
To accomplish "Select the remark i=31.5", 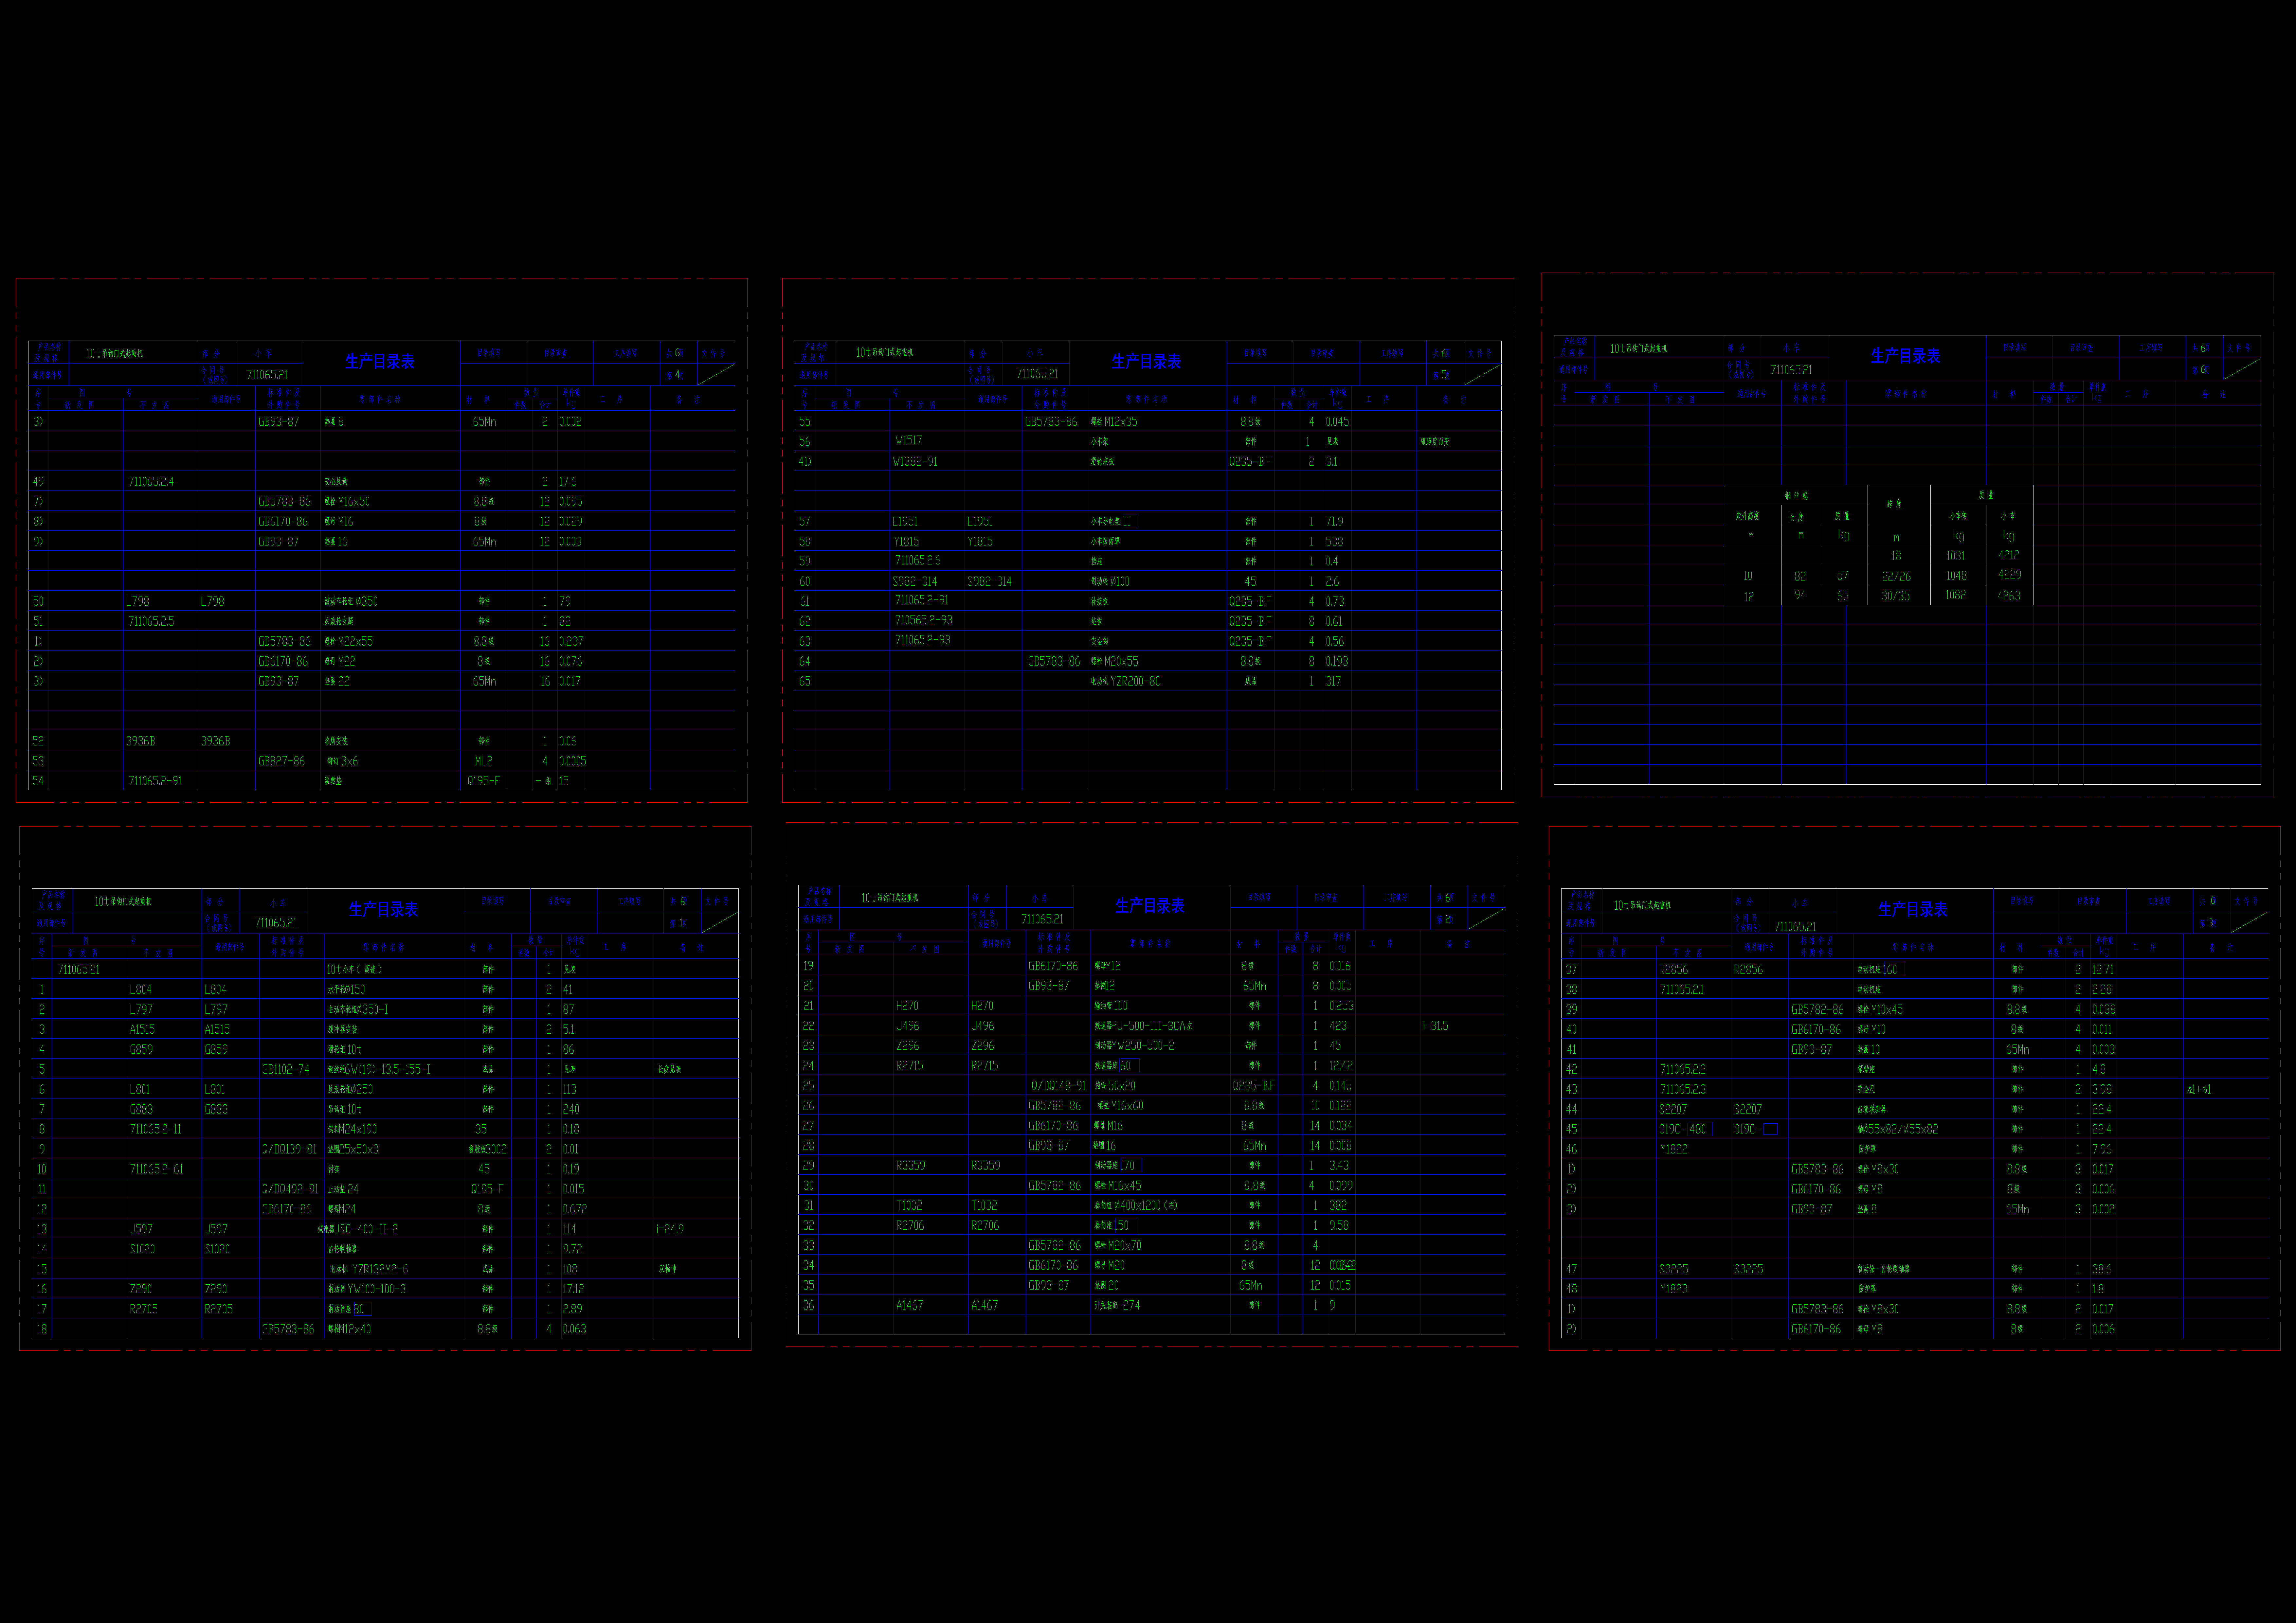I will pyautogui.click(x=1435, y=1025).
